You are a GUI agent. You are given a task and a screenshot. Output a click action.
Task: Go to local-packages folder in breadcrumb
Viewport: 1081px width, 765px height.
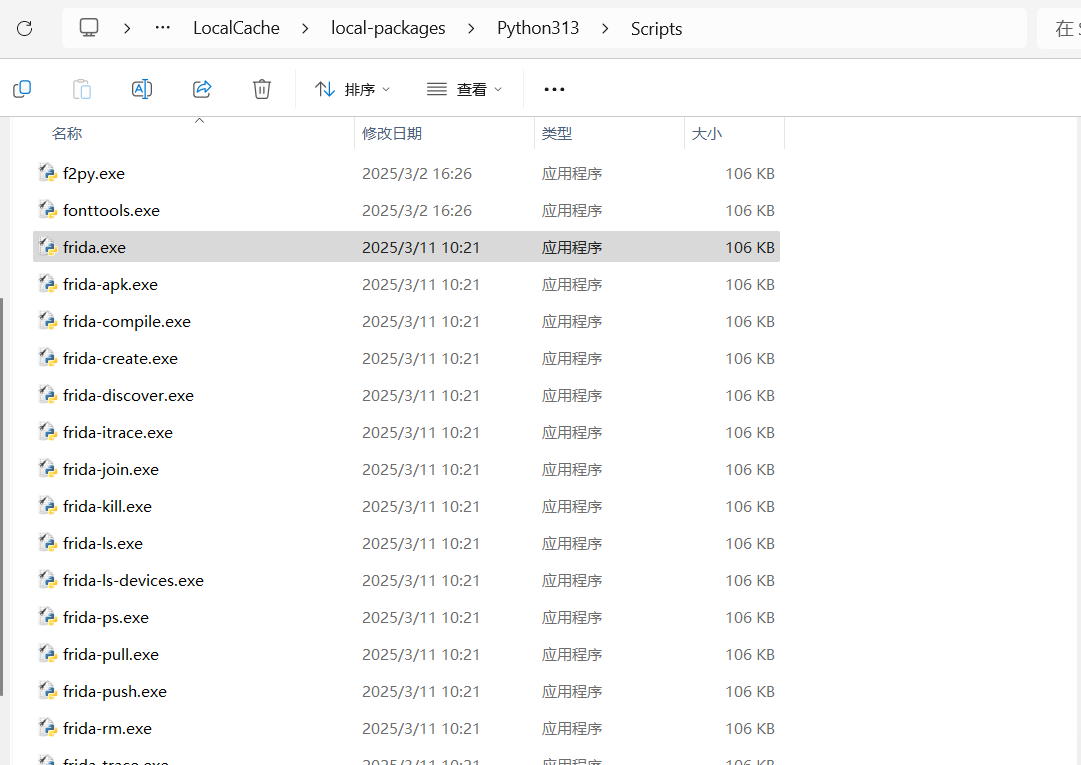coord(388,28)
